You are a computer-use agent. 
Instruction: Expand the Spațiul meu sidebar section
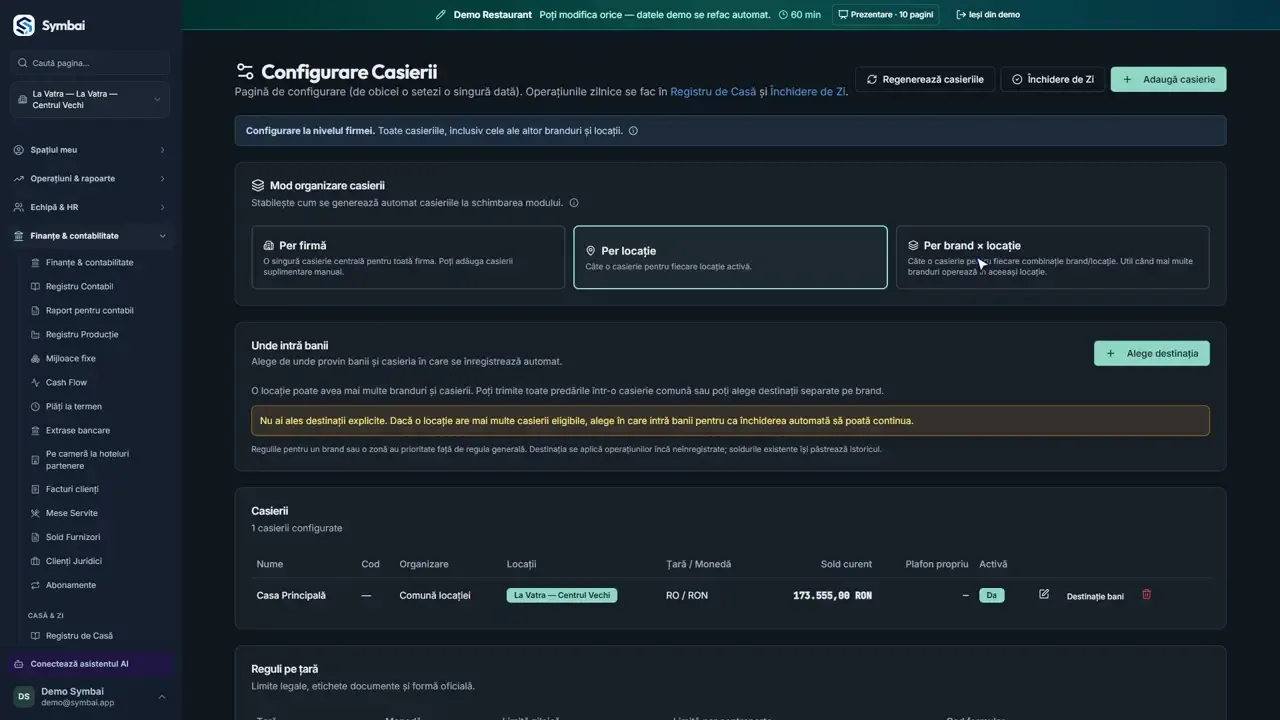[x=90, y=150]
